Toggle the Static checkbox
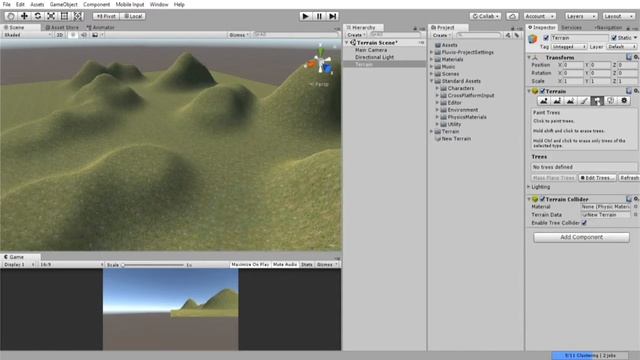This screenshot has height=360, width=640. [614, 38]
